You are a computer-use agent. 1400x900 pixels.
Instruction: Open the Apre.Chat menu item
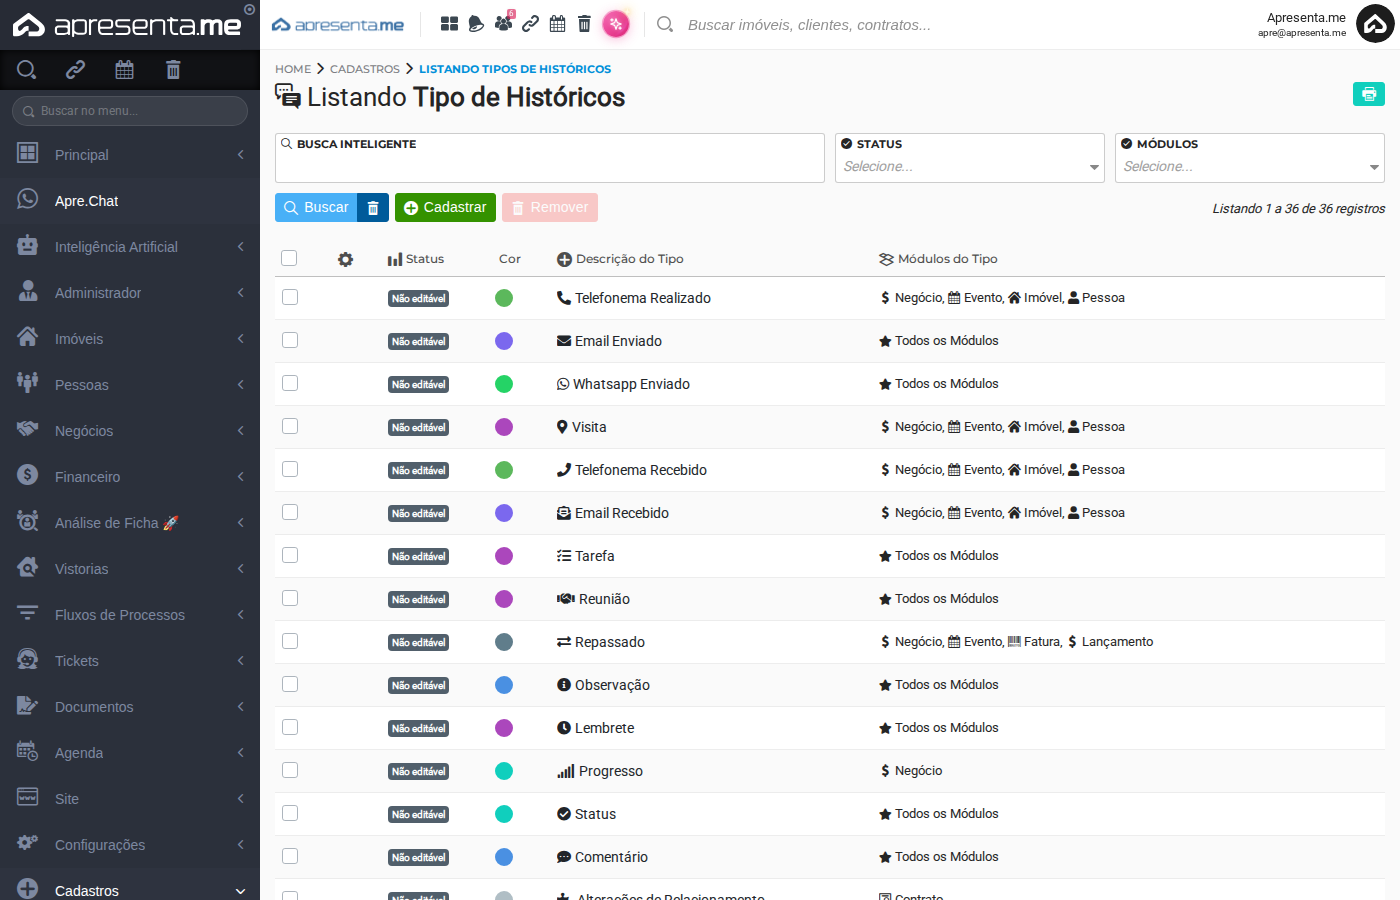point(130,201)
